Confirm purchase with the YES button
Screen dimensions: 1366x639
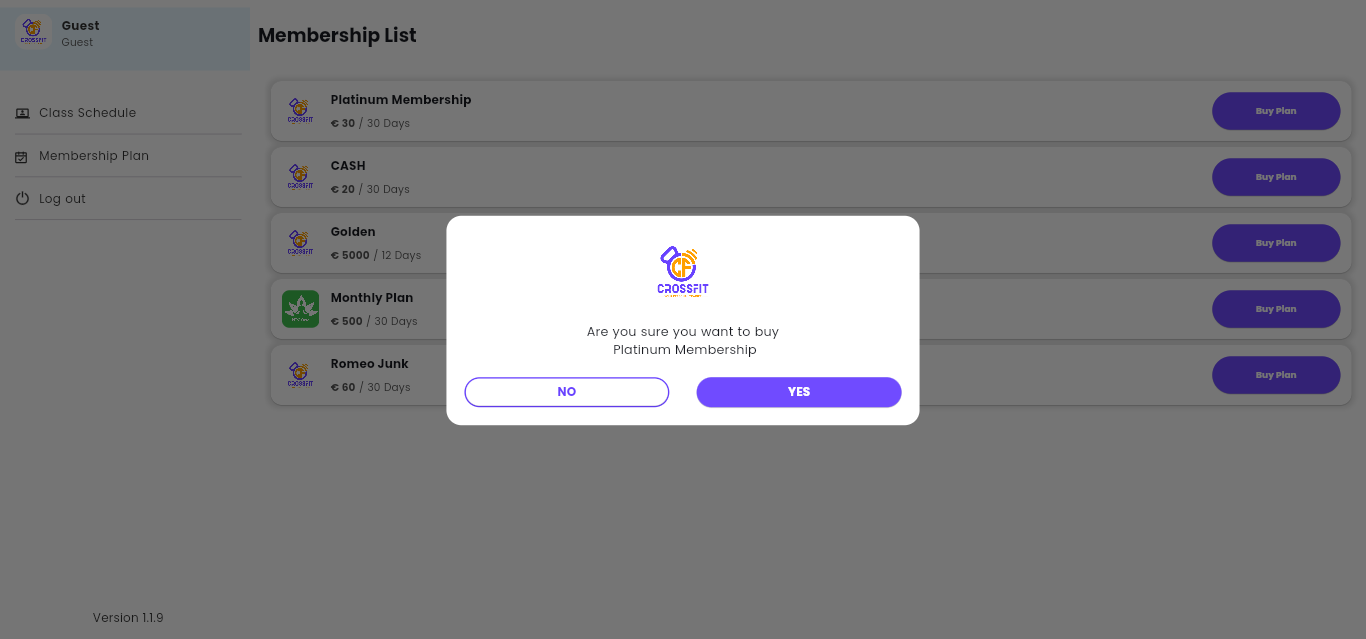pyautogui.click(x=799, y=392)
